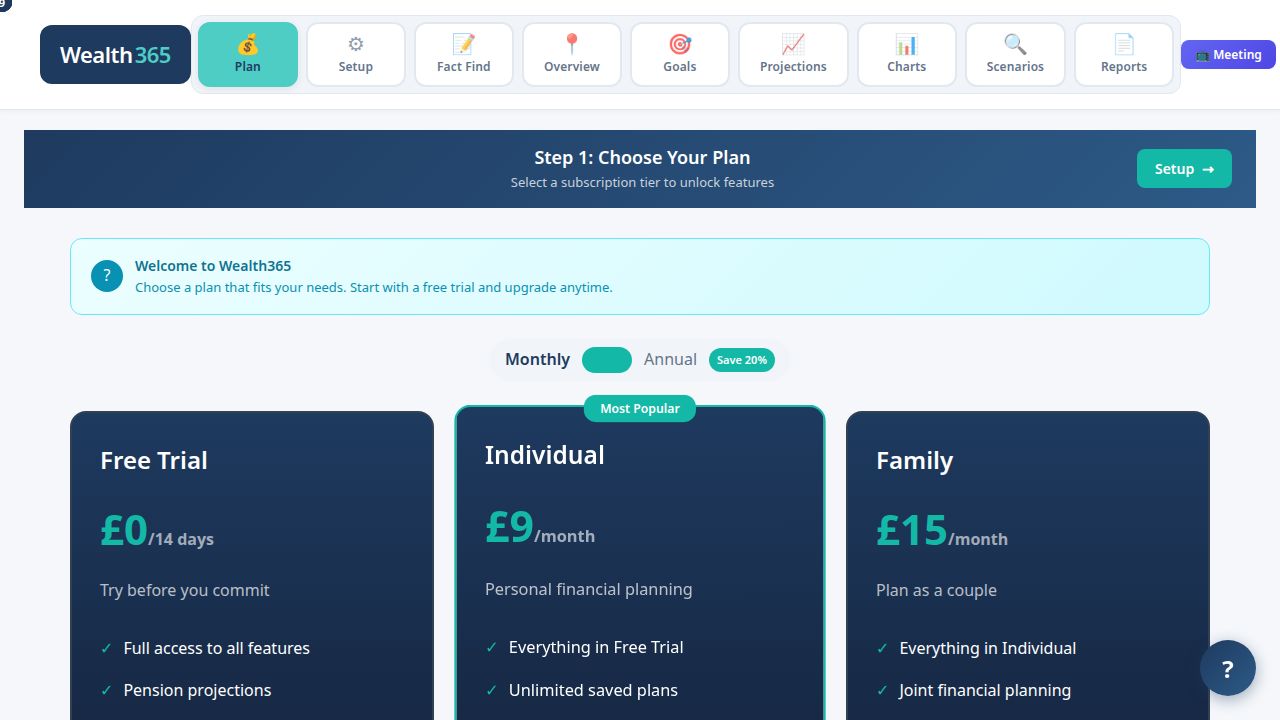Open the Overview pin icon
1280x720 pixels.
[571, 44]
